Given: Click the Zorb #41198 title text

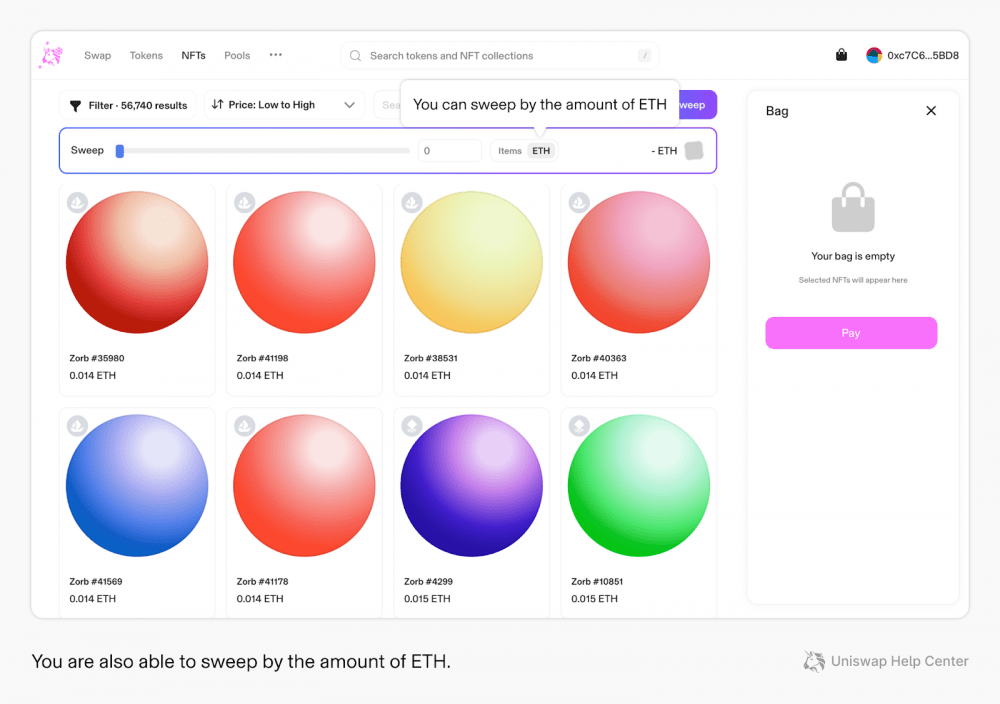Looking at the screenshot, I should [262, 358].
